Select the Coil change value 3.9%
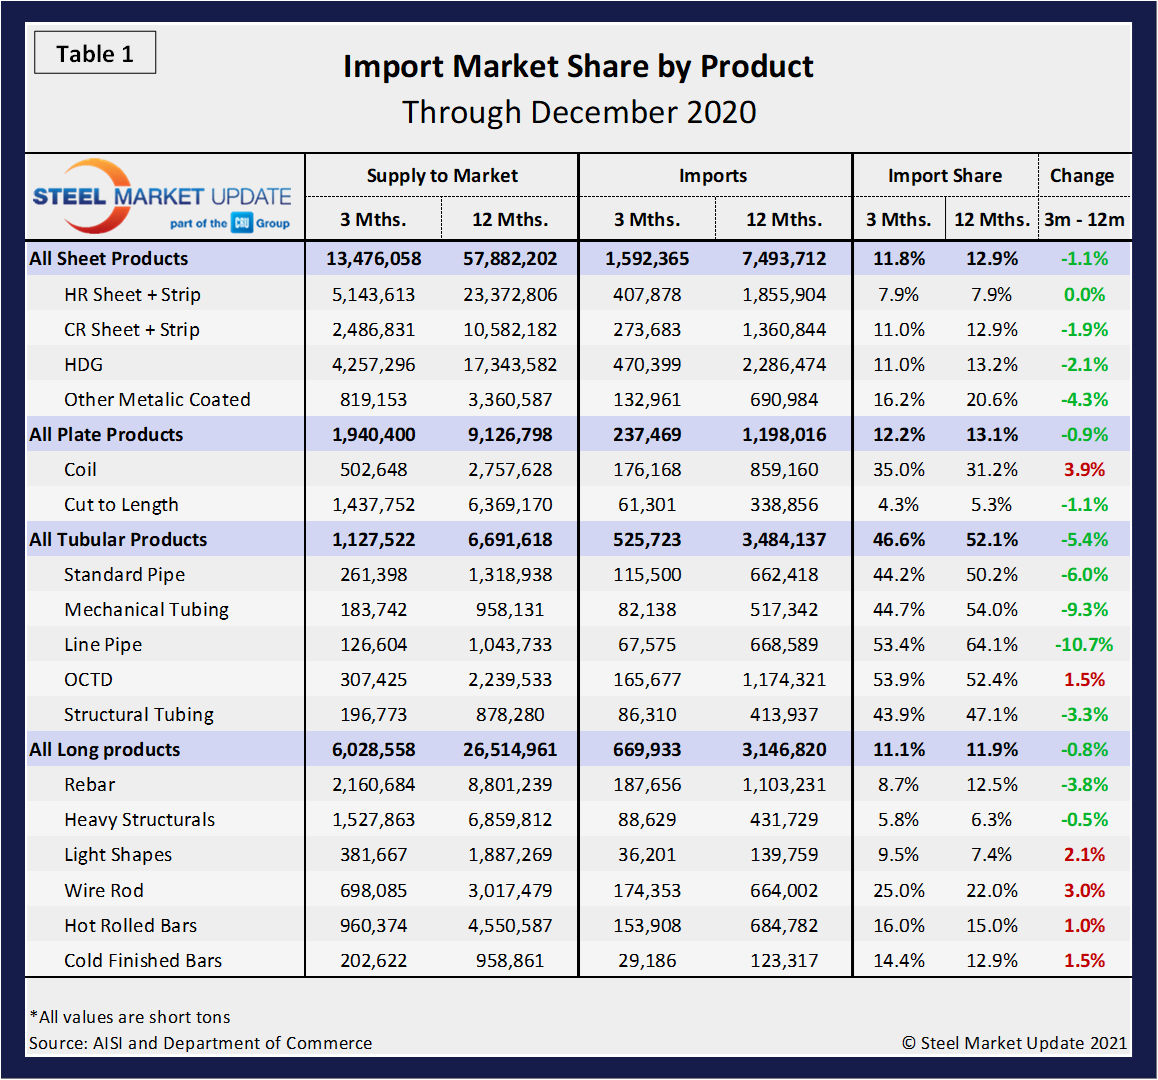 [x=1084, y=470]
